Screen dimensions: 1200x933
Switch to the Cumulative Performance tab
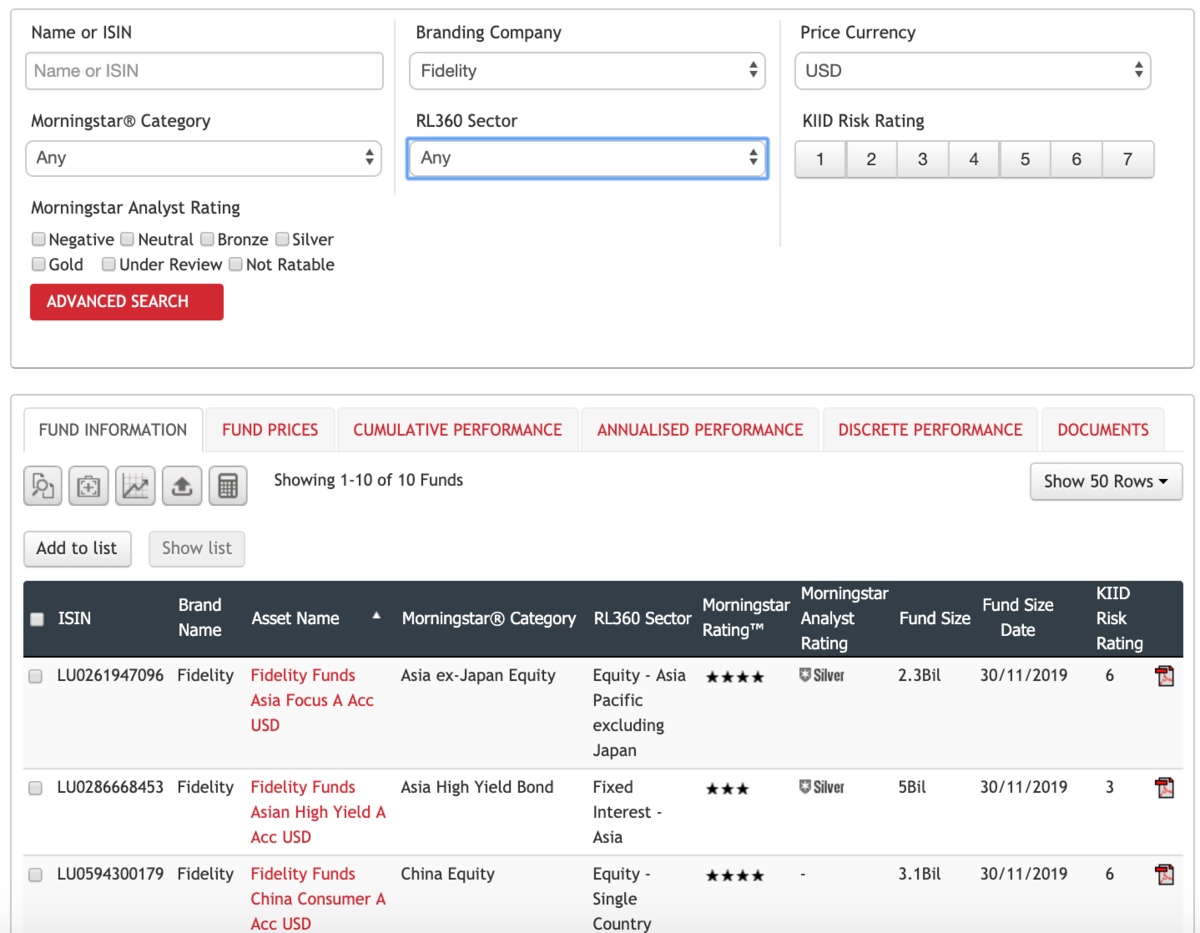click(458, 430)
